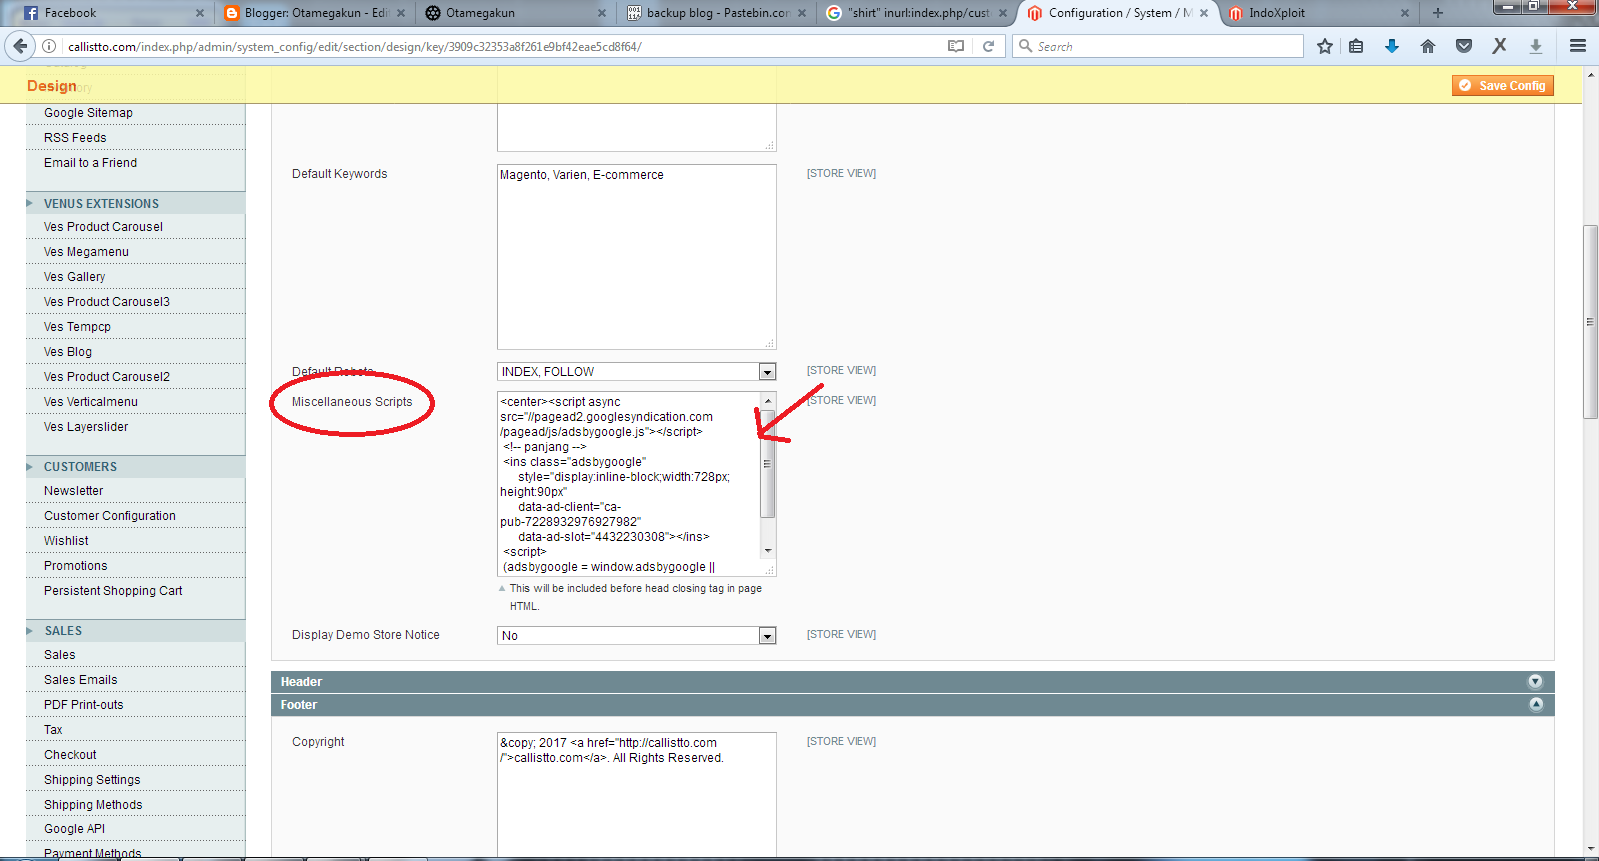Click the address bar URL
This screenshot has height=861, width=1599.
[354, 46]
